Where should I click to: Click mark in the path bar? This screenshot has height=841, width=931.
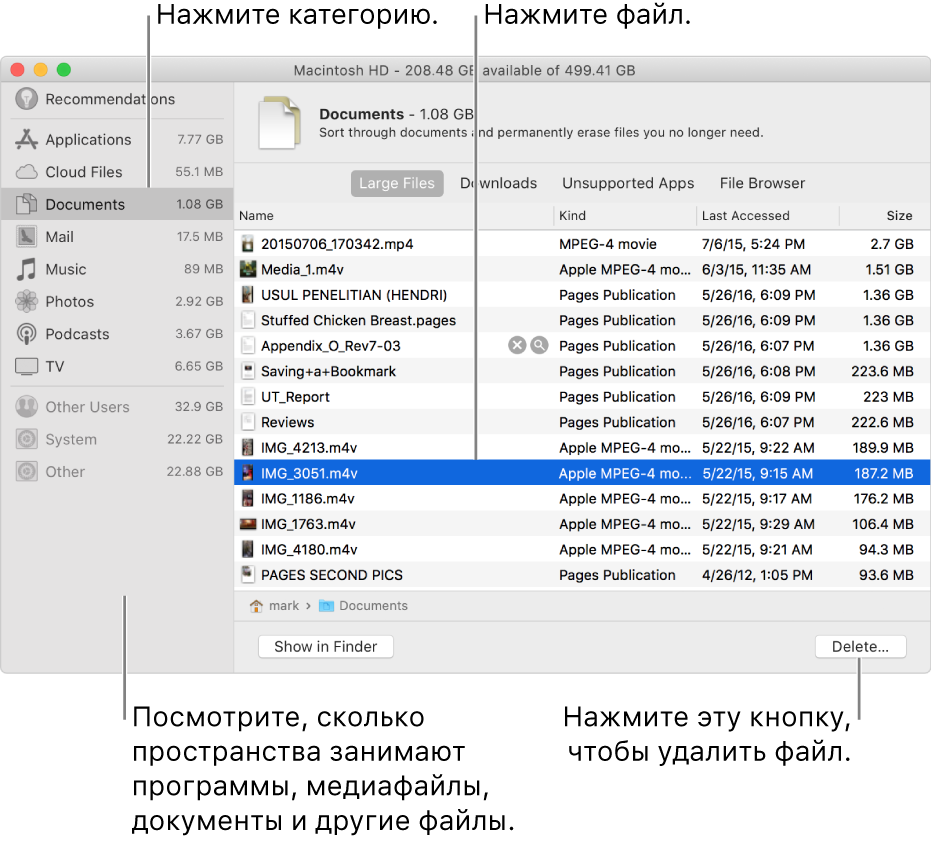click(284, 606)
